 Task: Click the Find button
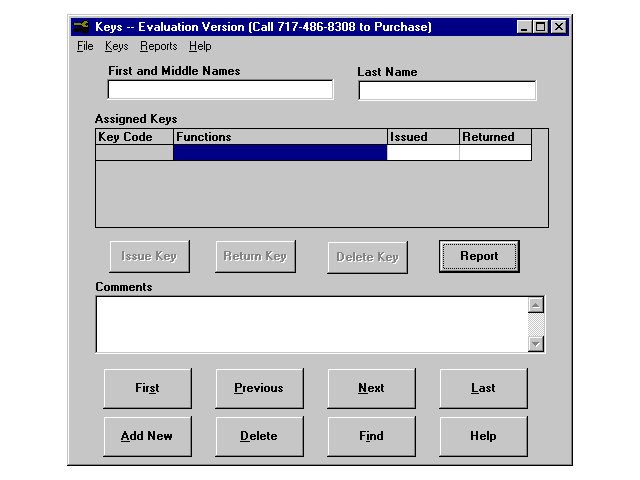click(x=371, y=436)
